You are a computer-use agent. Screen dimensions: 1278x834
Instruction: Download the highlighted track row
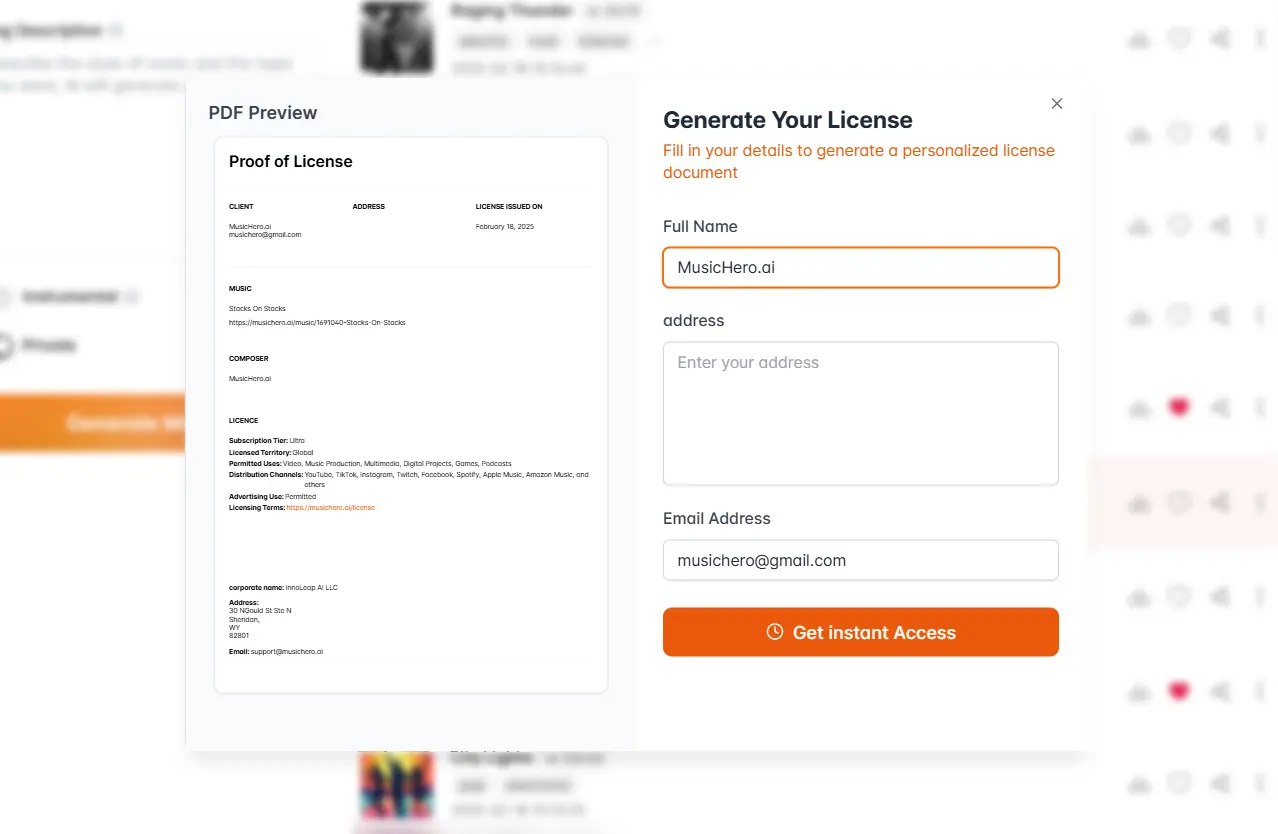point(1139,503)
